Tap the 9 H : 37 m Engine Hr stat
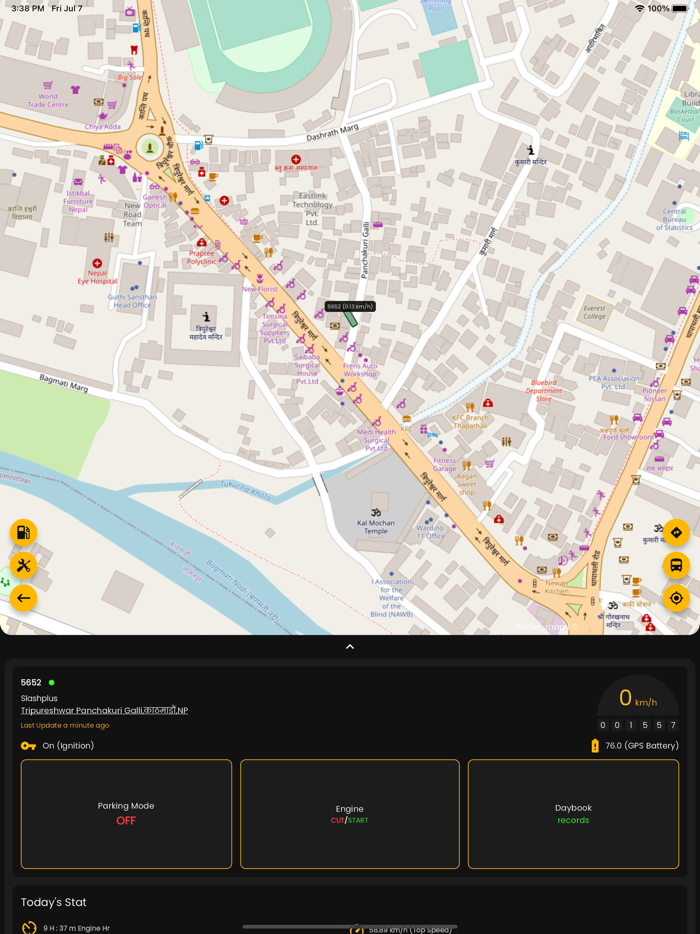The width and height of the screenshot is (700, 934). point(76,928)
